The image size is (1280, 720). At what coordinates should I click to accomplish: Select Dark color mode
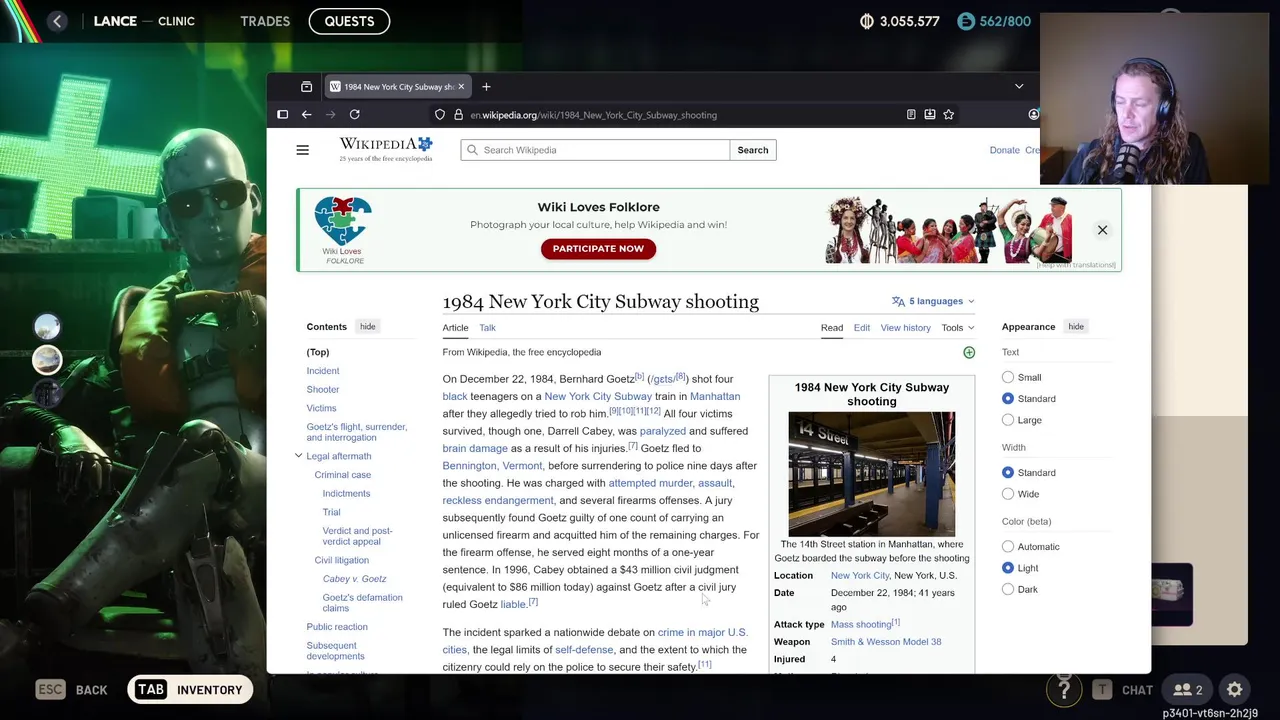click(x=1008, y=589)
